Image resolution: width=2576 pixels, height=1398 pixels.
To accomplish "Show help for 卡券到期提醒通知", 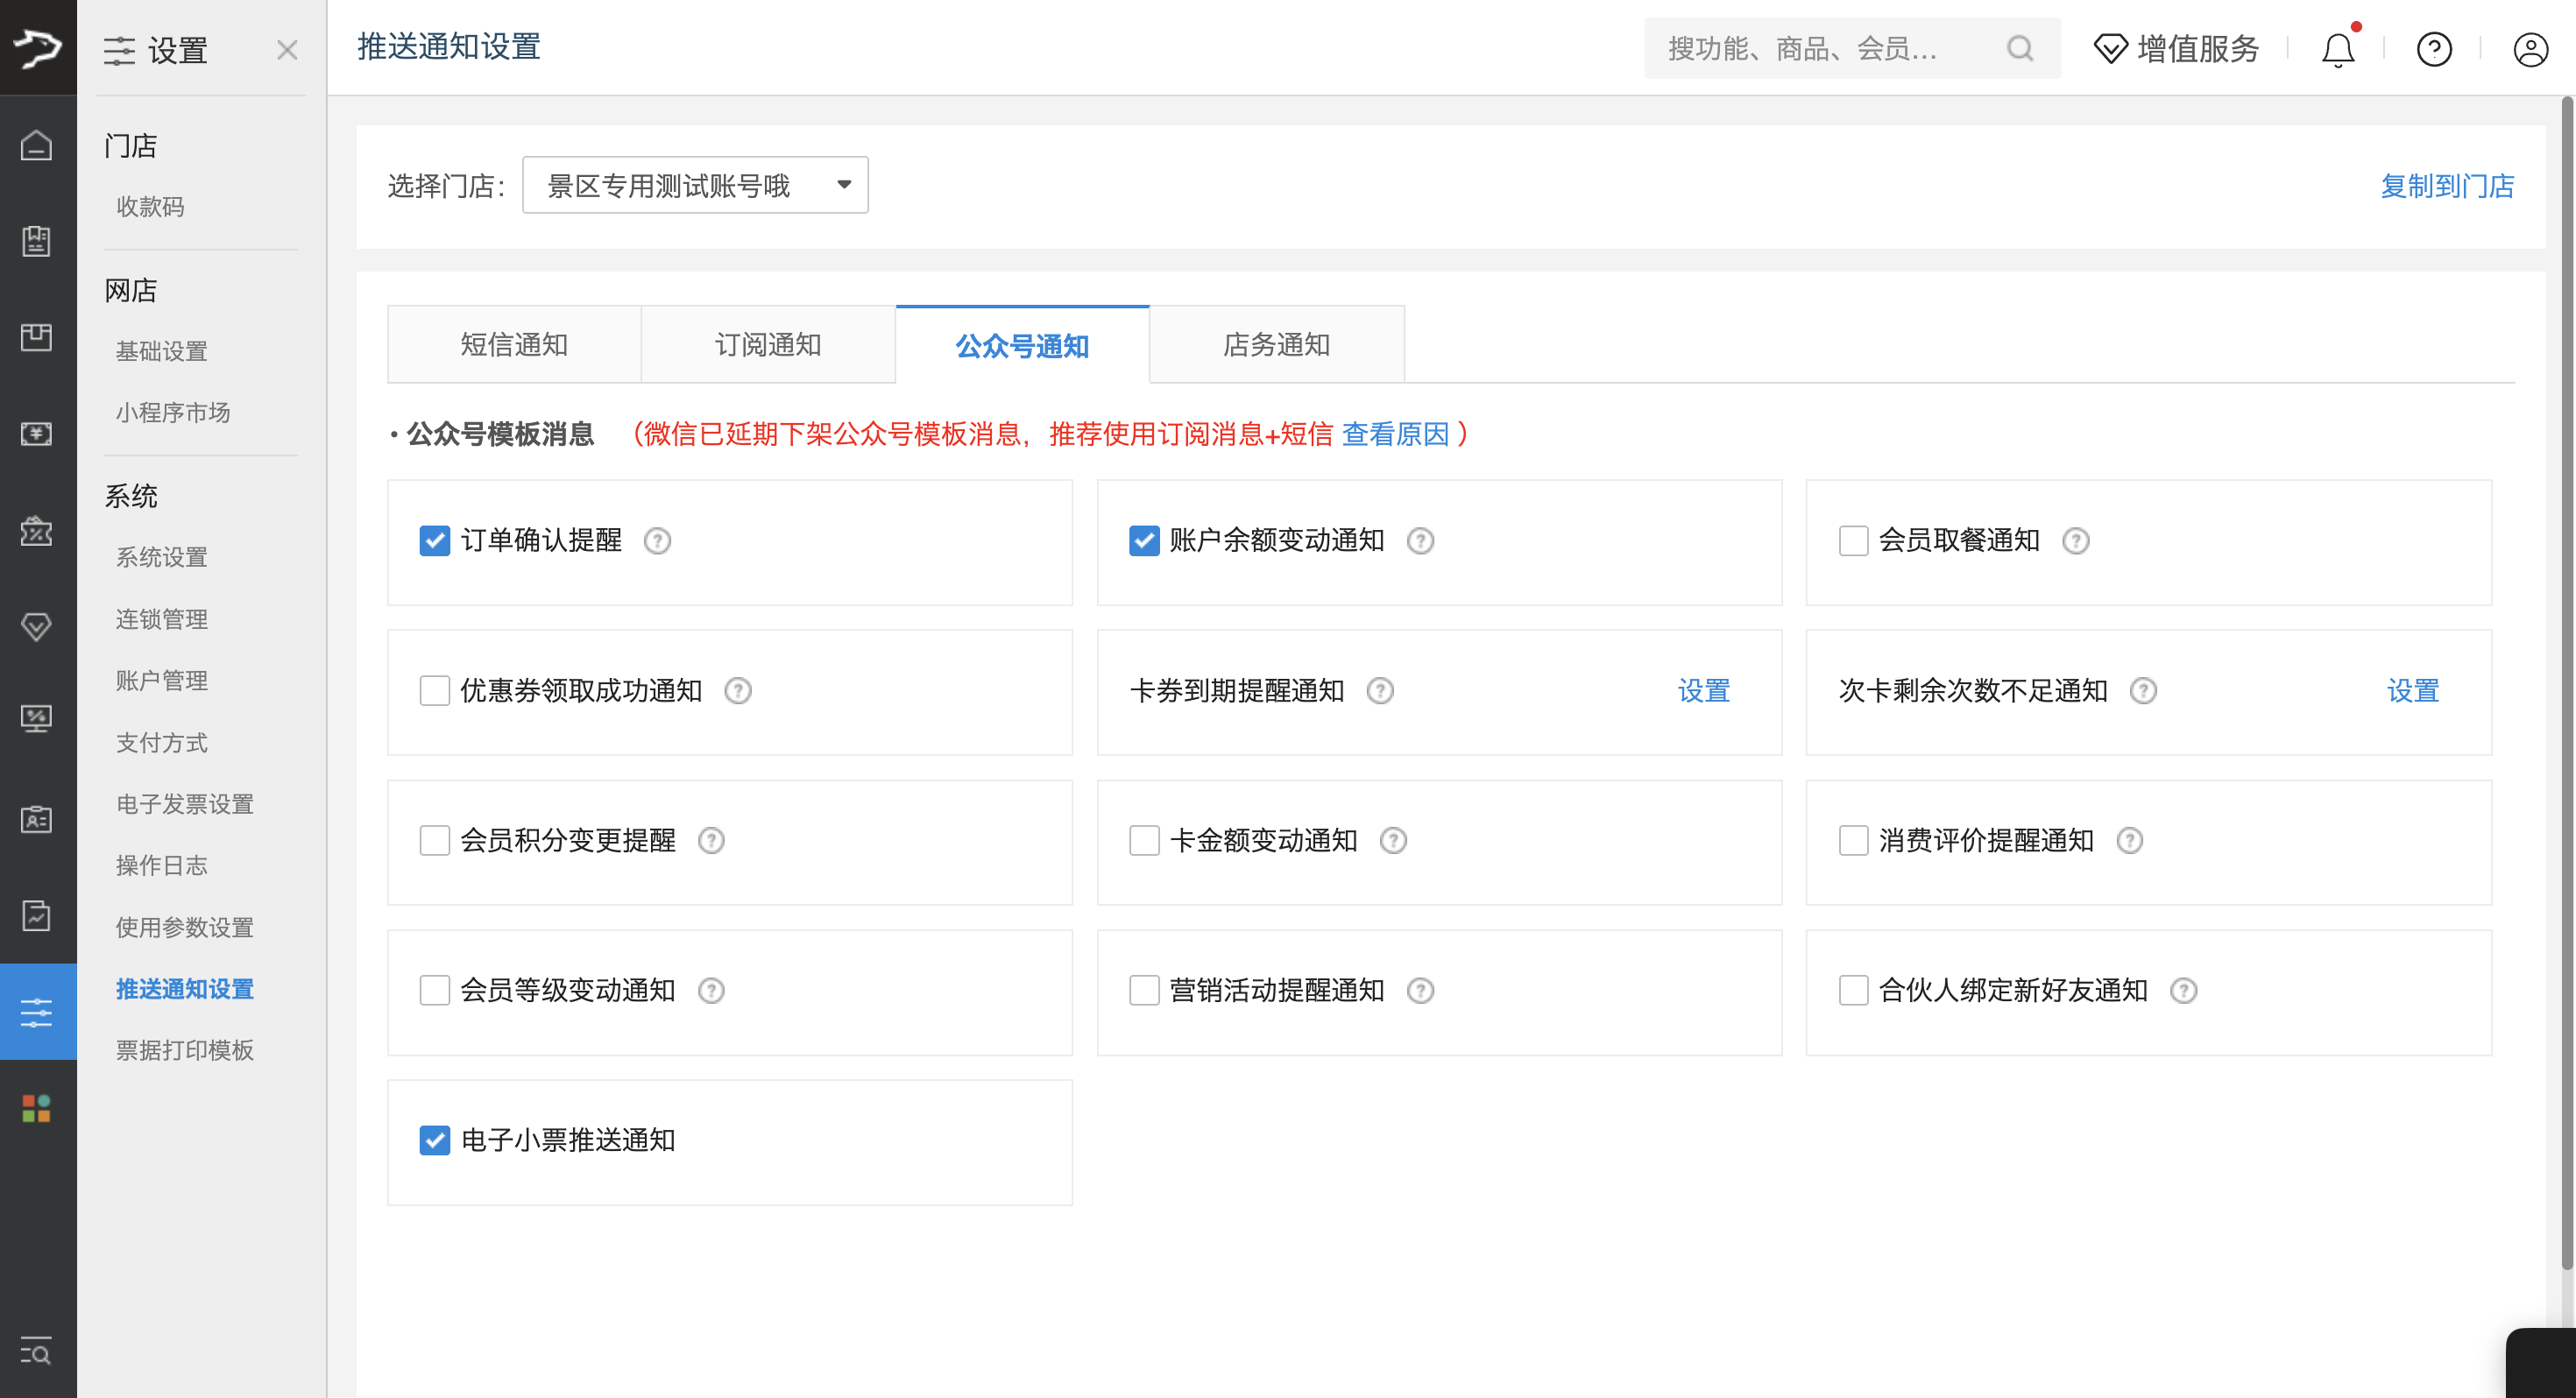I will [x=1380, y=691].
